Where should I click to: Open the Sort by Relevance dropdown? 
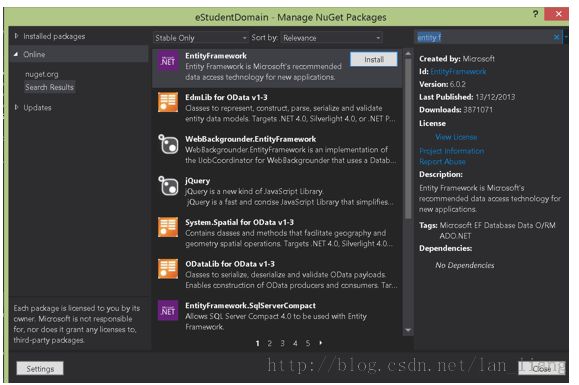click(x=332, y=38)
